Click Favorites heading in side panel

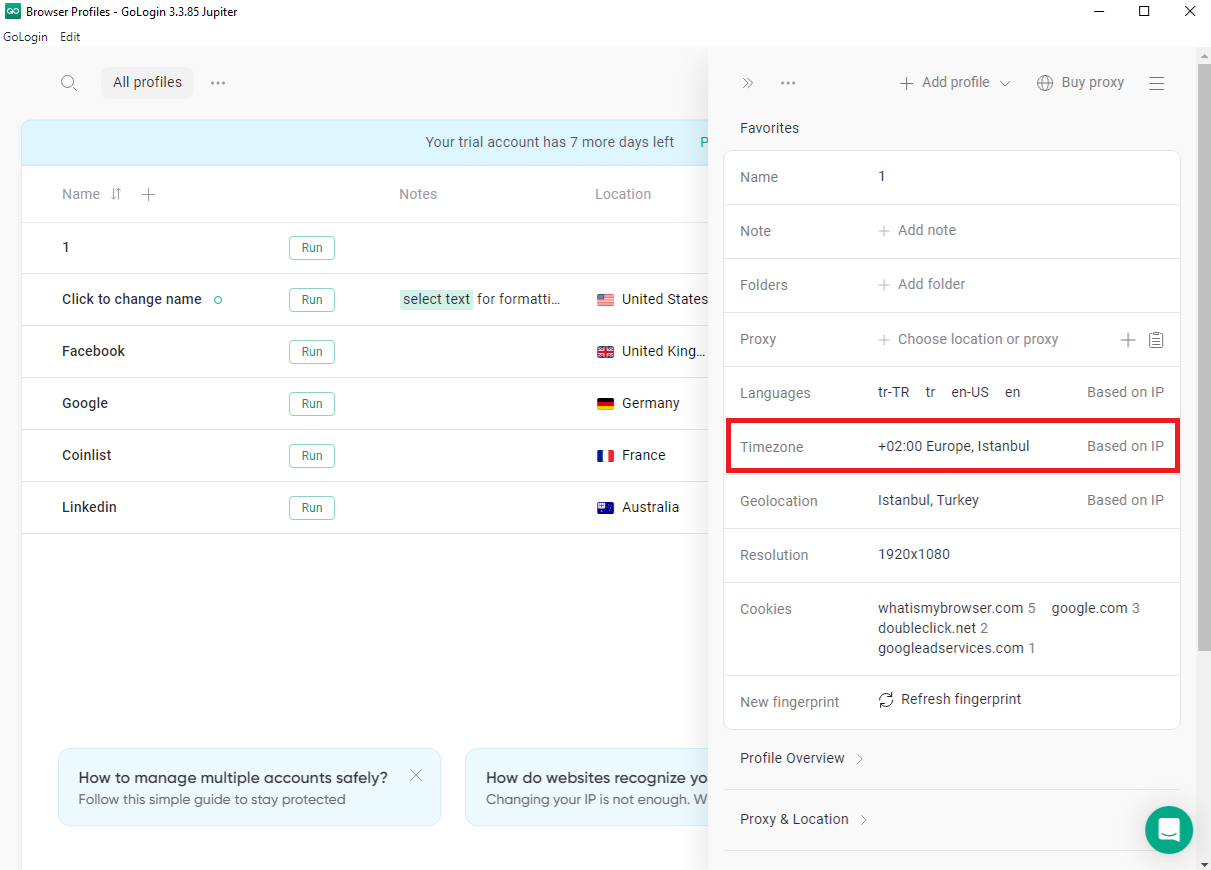[x=769, y=128]
